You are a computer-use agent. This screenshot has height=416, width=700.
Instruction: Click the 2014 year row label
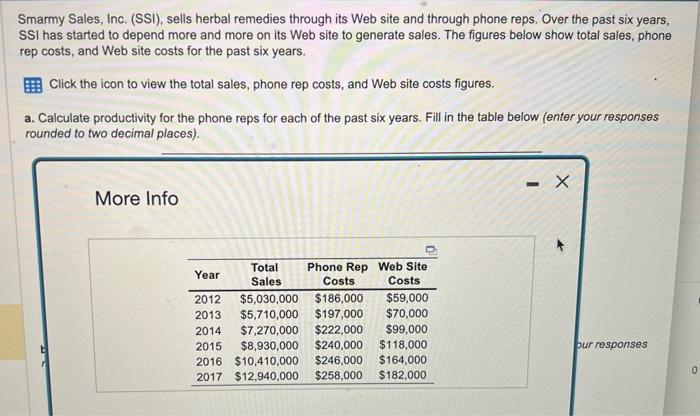click(x=207, y=329)
